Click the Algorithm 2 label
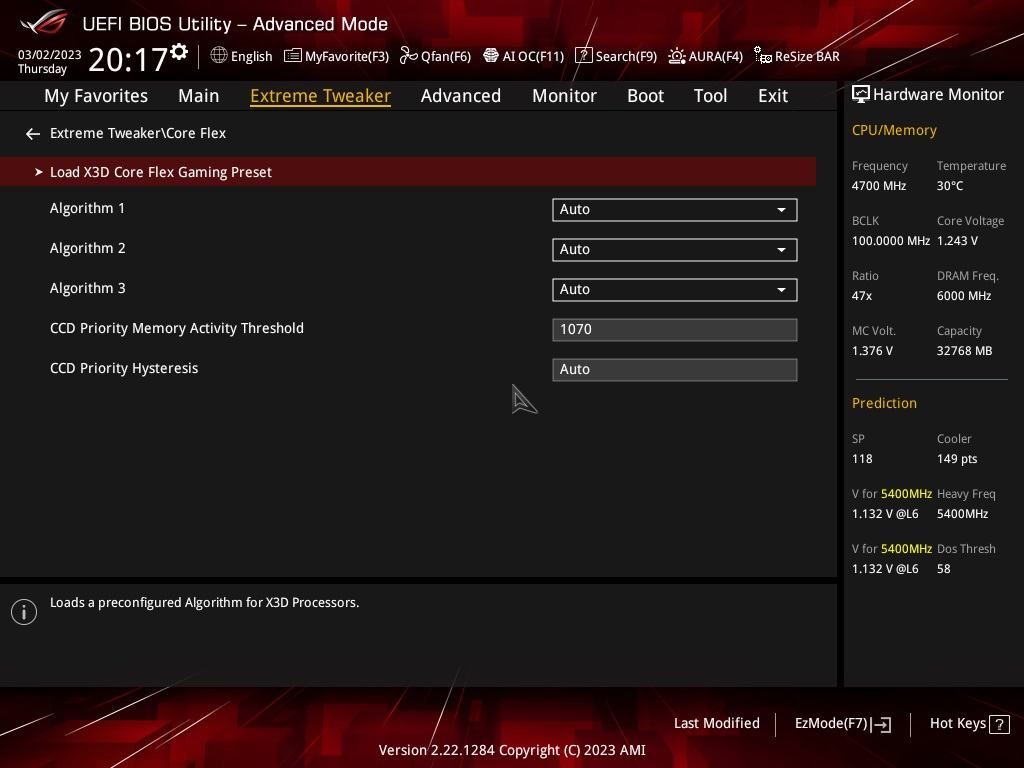This screenshot has height=768, width=1024. [x=88, y=248]
